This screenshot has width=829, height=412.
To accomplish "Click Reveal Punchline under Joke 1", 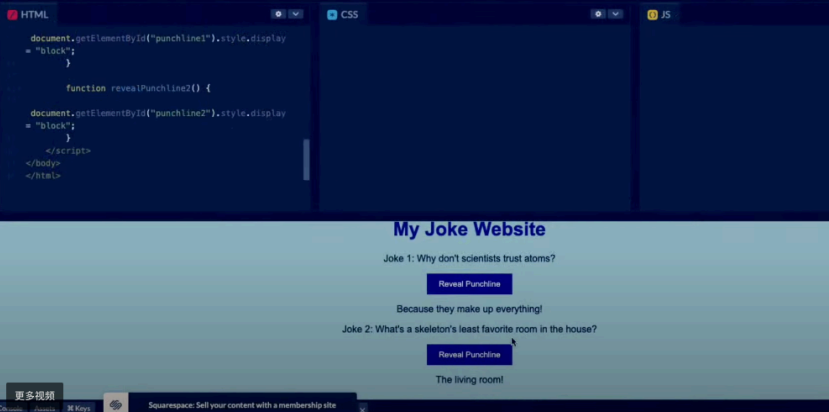I will [x=469, y=284].
